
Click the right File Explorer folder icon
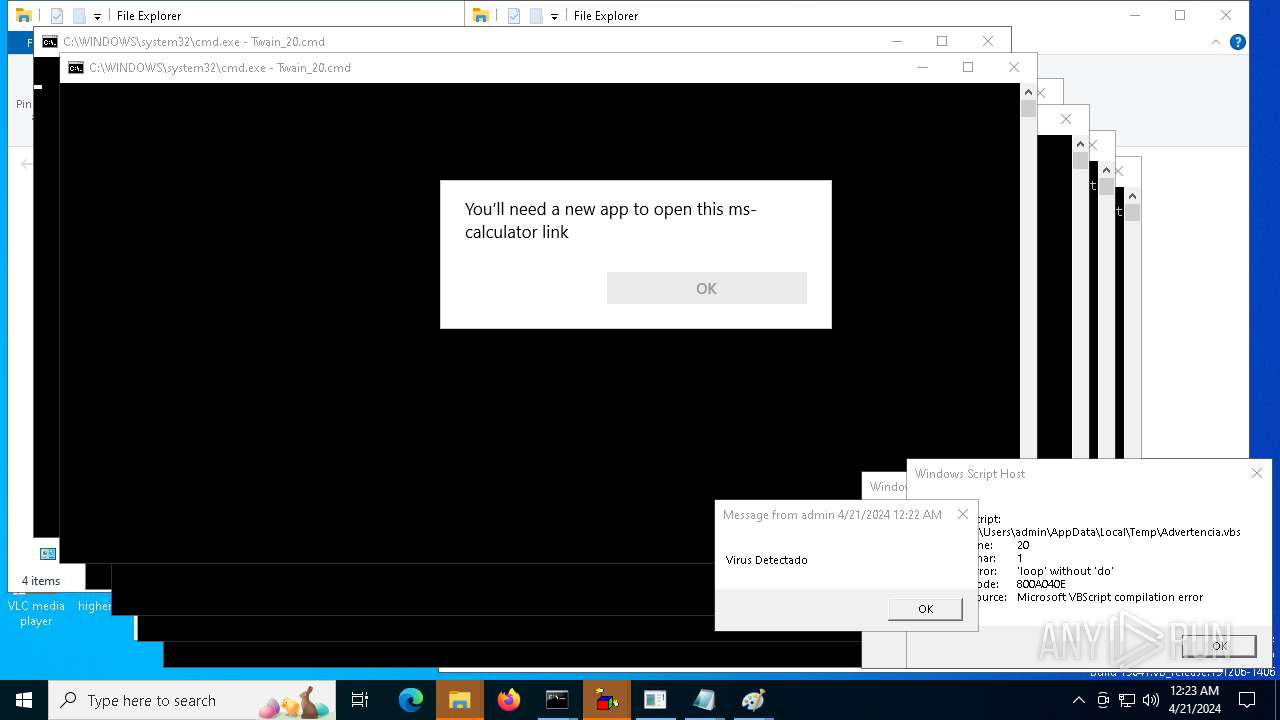tap(481, 15)
